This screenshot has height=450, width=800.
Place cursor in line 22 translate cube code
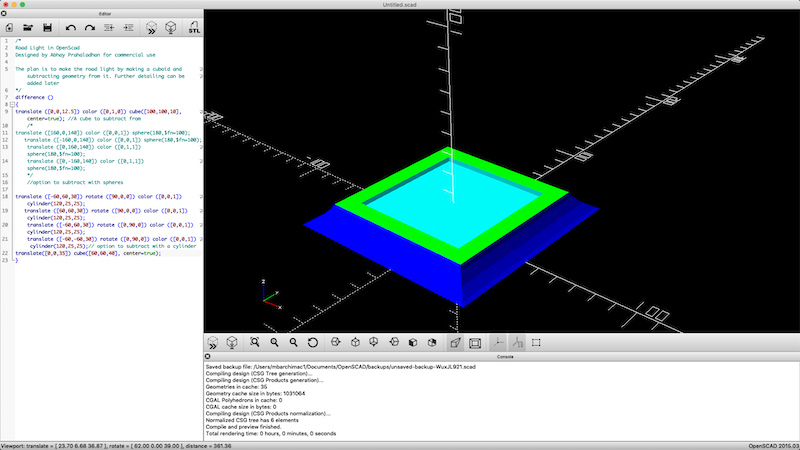click(x=88, y=253)
